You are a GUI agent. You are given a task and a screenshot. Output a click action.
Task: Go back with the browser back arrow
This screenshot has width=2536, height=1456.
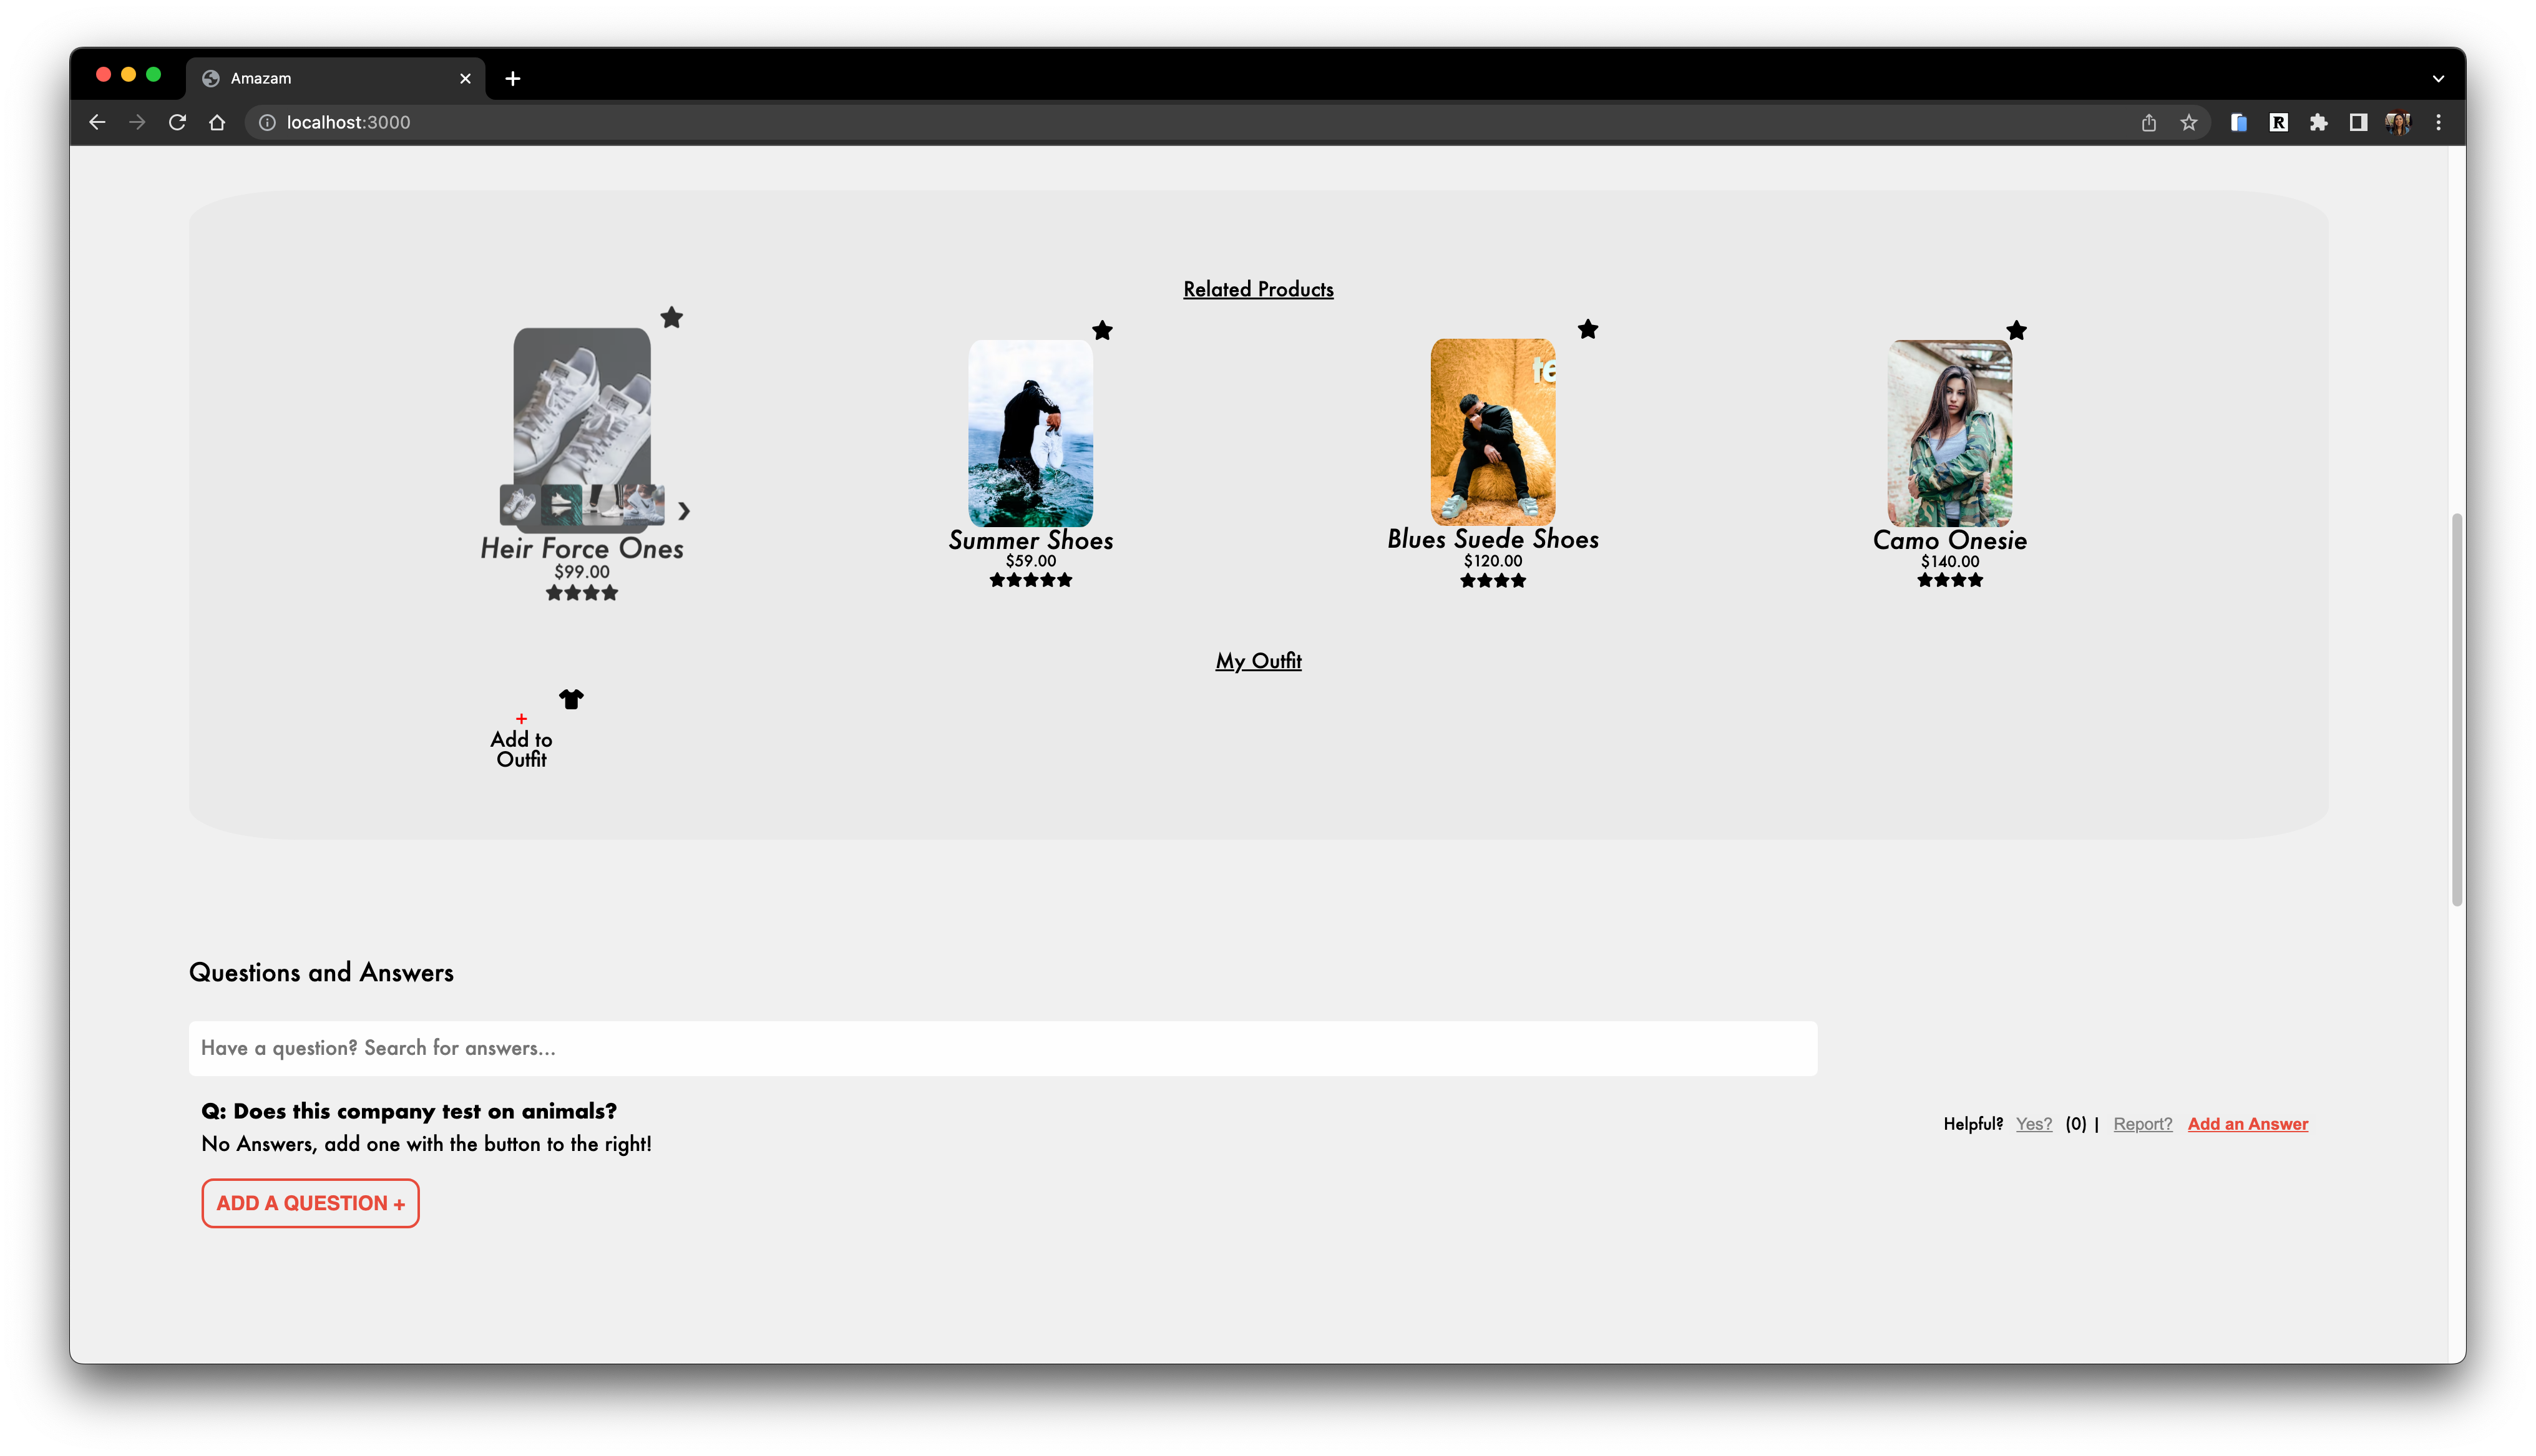pos(97,122)
